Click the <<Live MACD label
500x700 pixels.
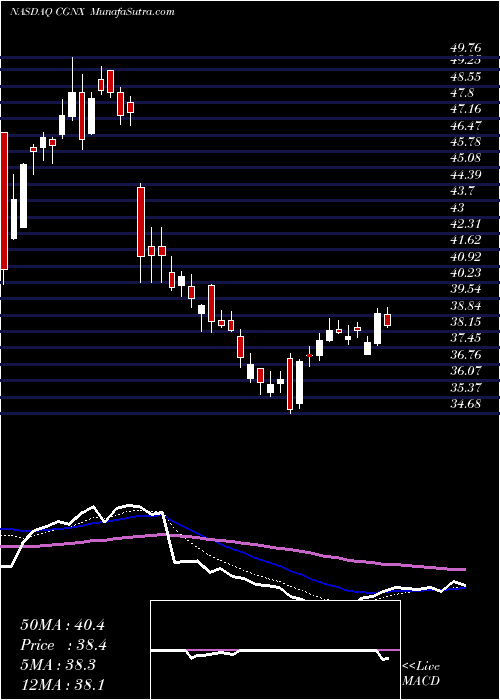point(421,673)
